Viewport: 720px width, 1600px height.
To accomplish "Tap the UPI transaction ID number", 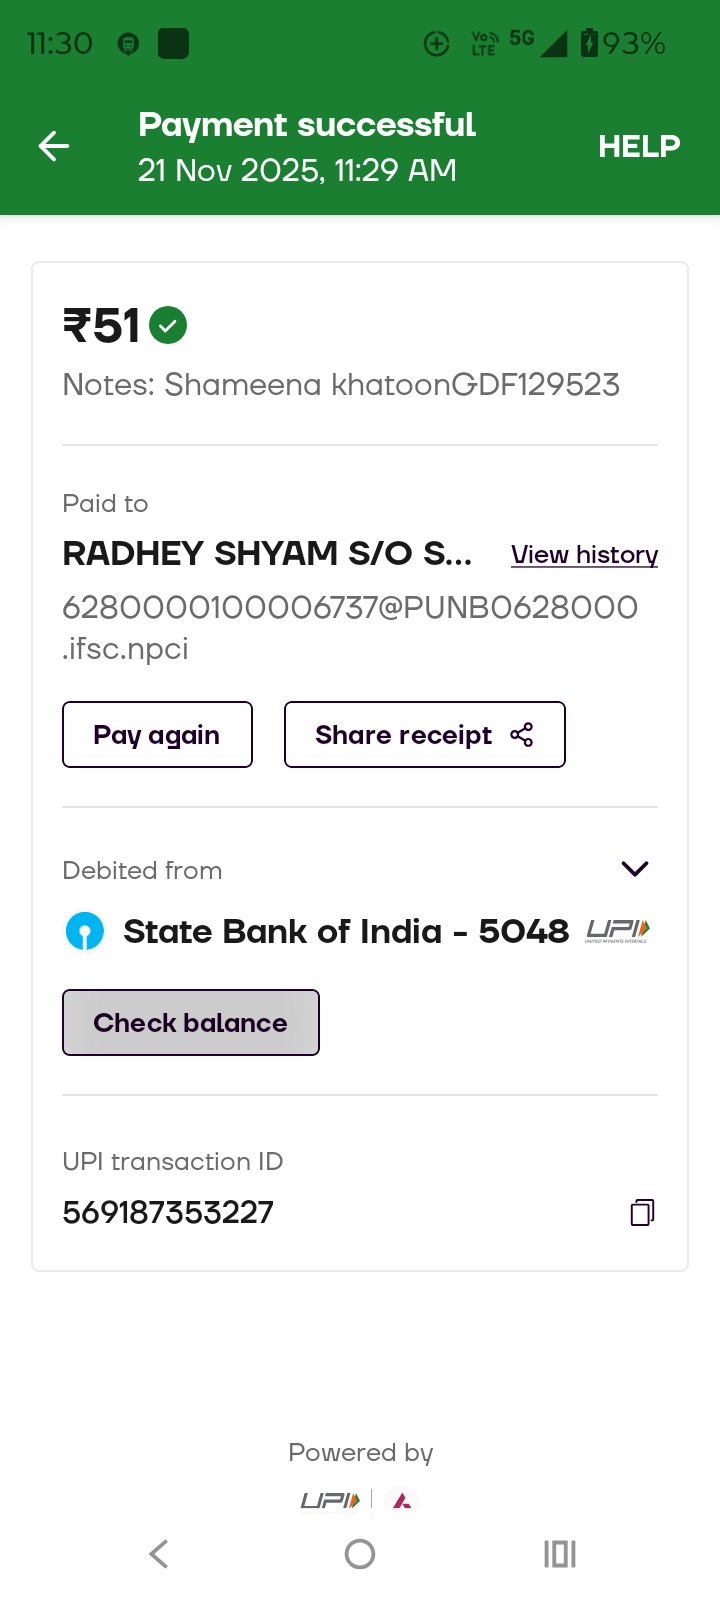I will click(x=168, y=1213).
